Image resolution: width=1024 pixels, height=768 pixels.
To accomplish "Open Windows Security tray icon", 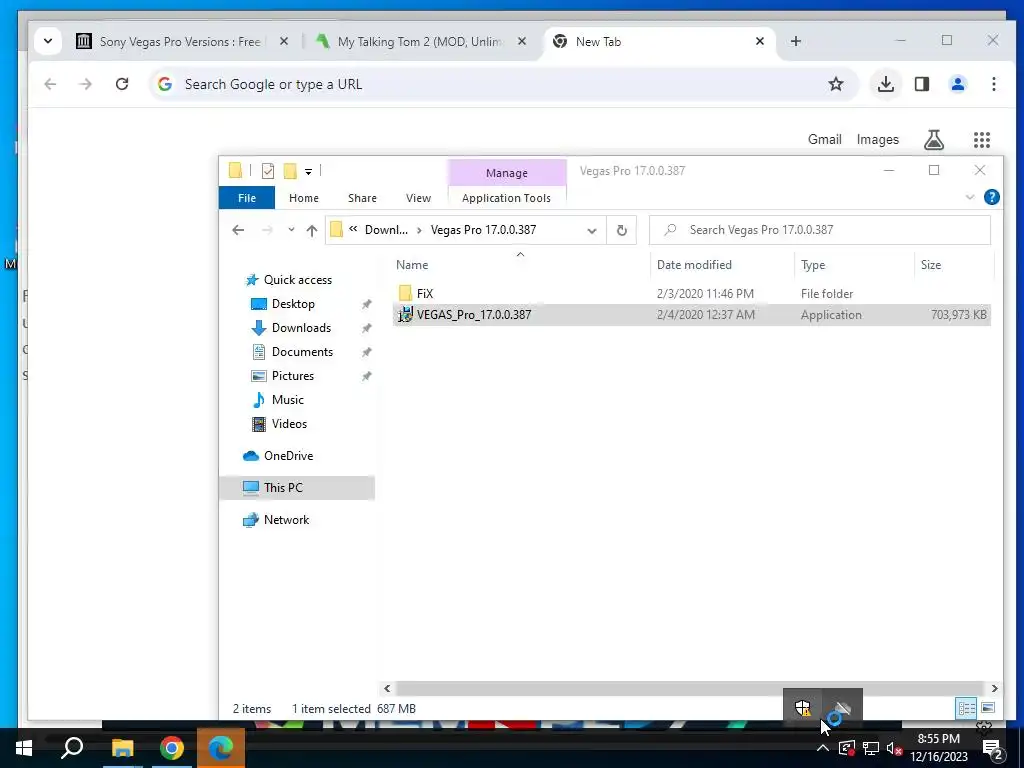I will click(803, 707).
